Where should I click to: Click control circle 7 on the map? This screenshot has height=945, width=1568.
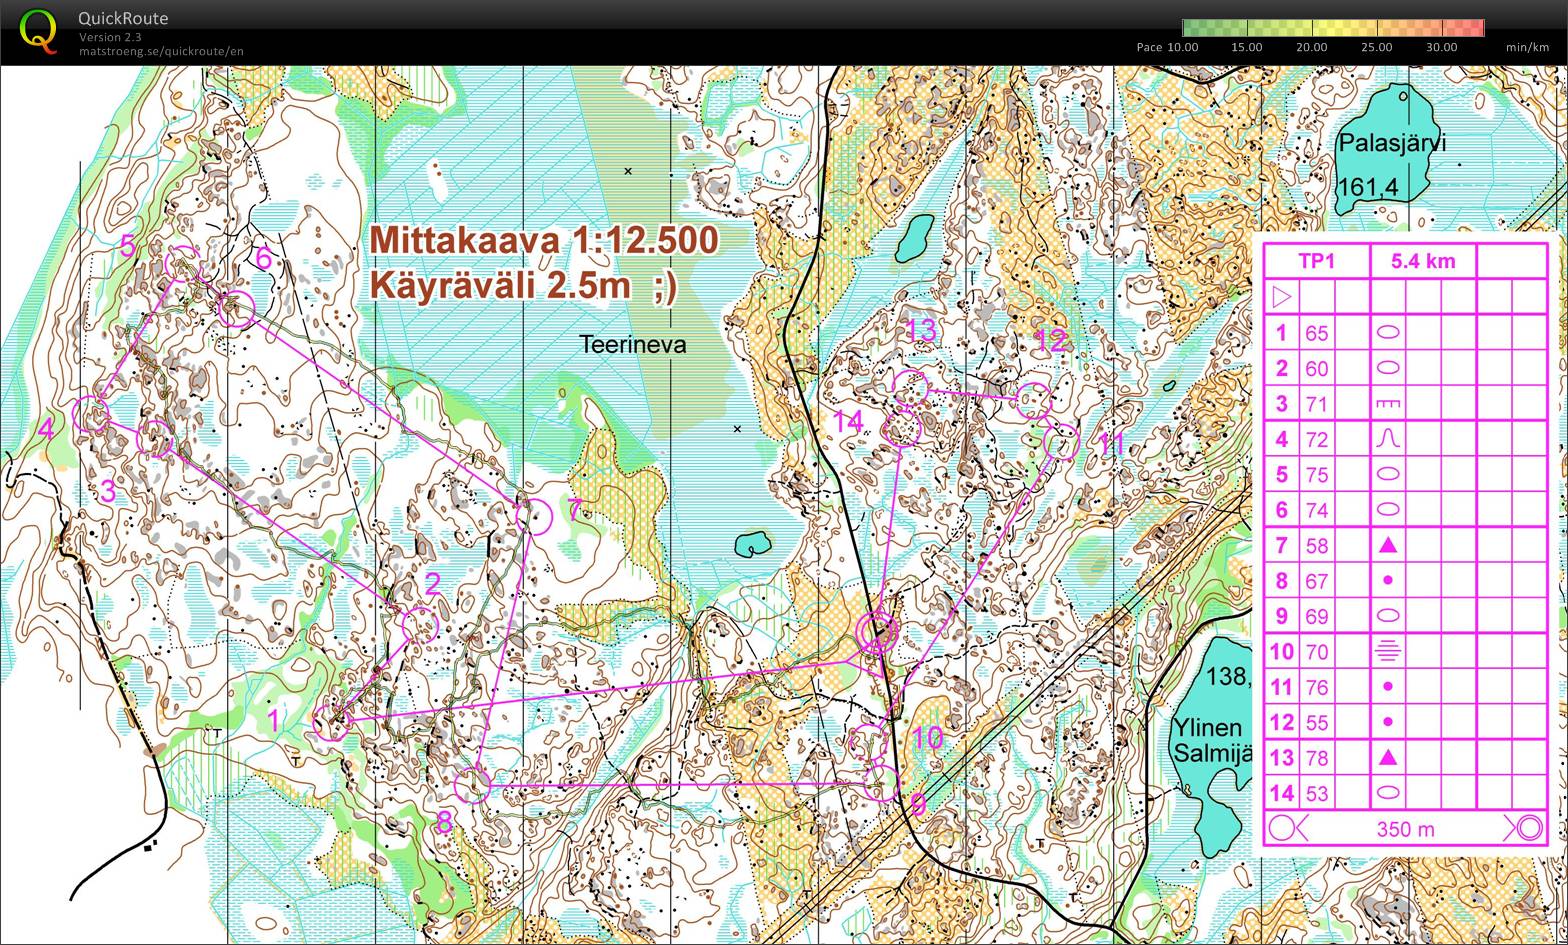tap(534, 516)
